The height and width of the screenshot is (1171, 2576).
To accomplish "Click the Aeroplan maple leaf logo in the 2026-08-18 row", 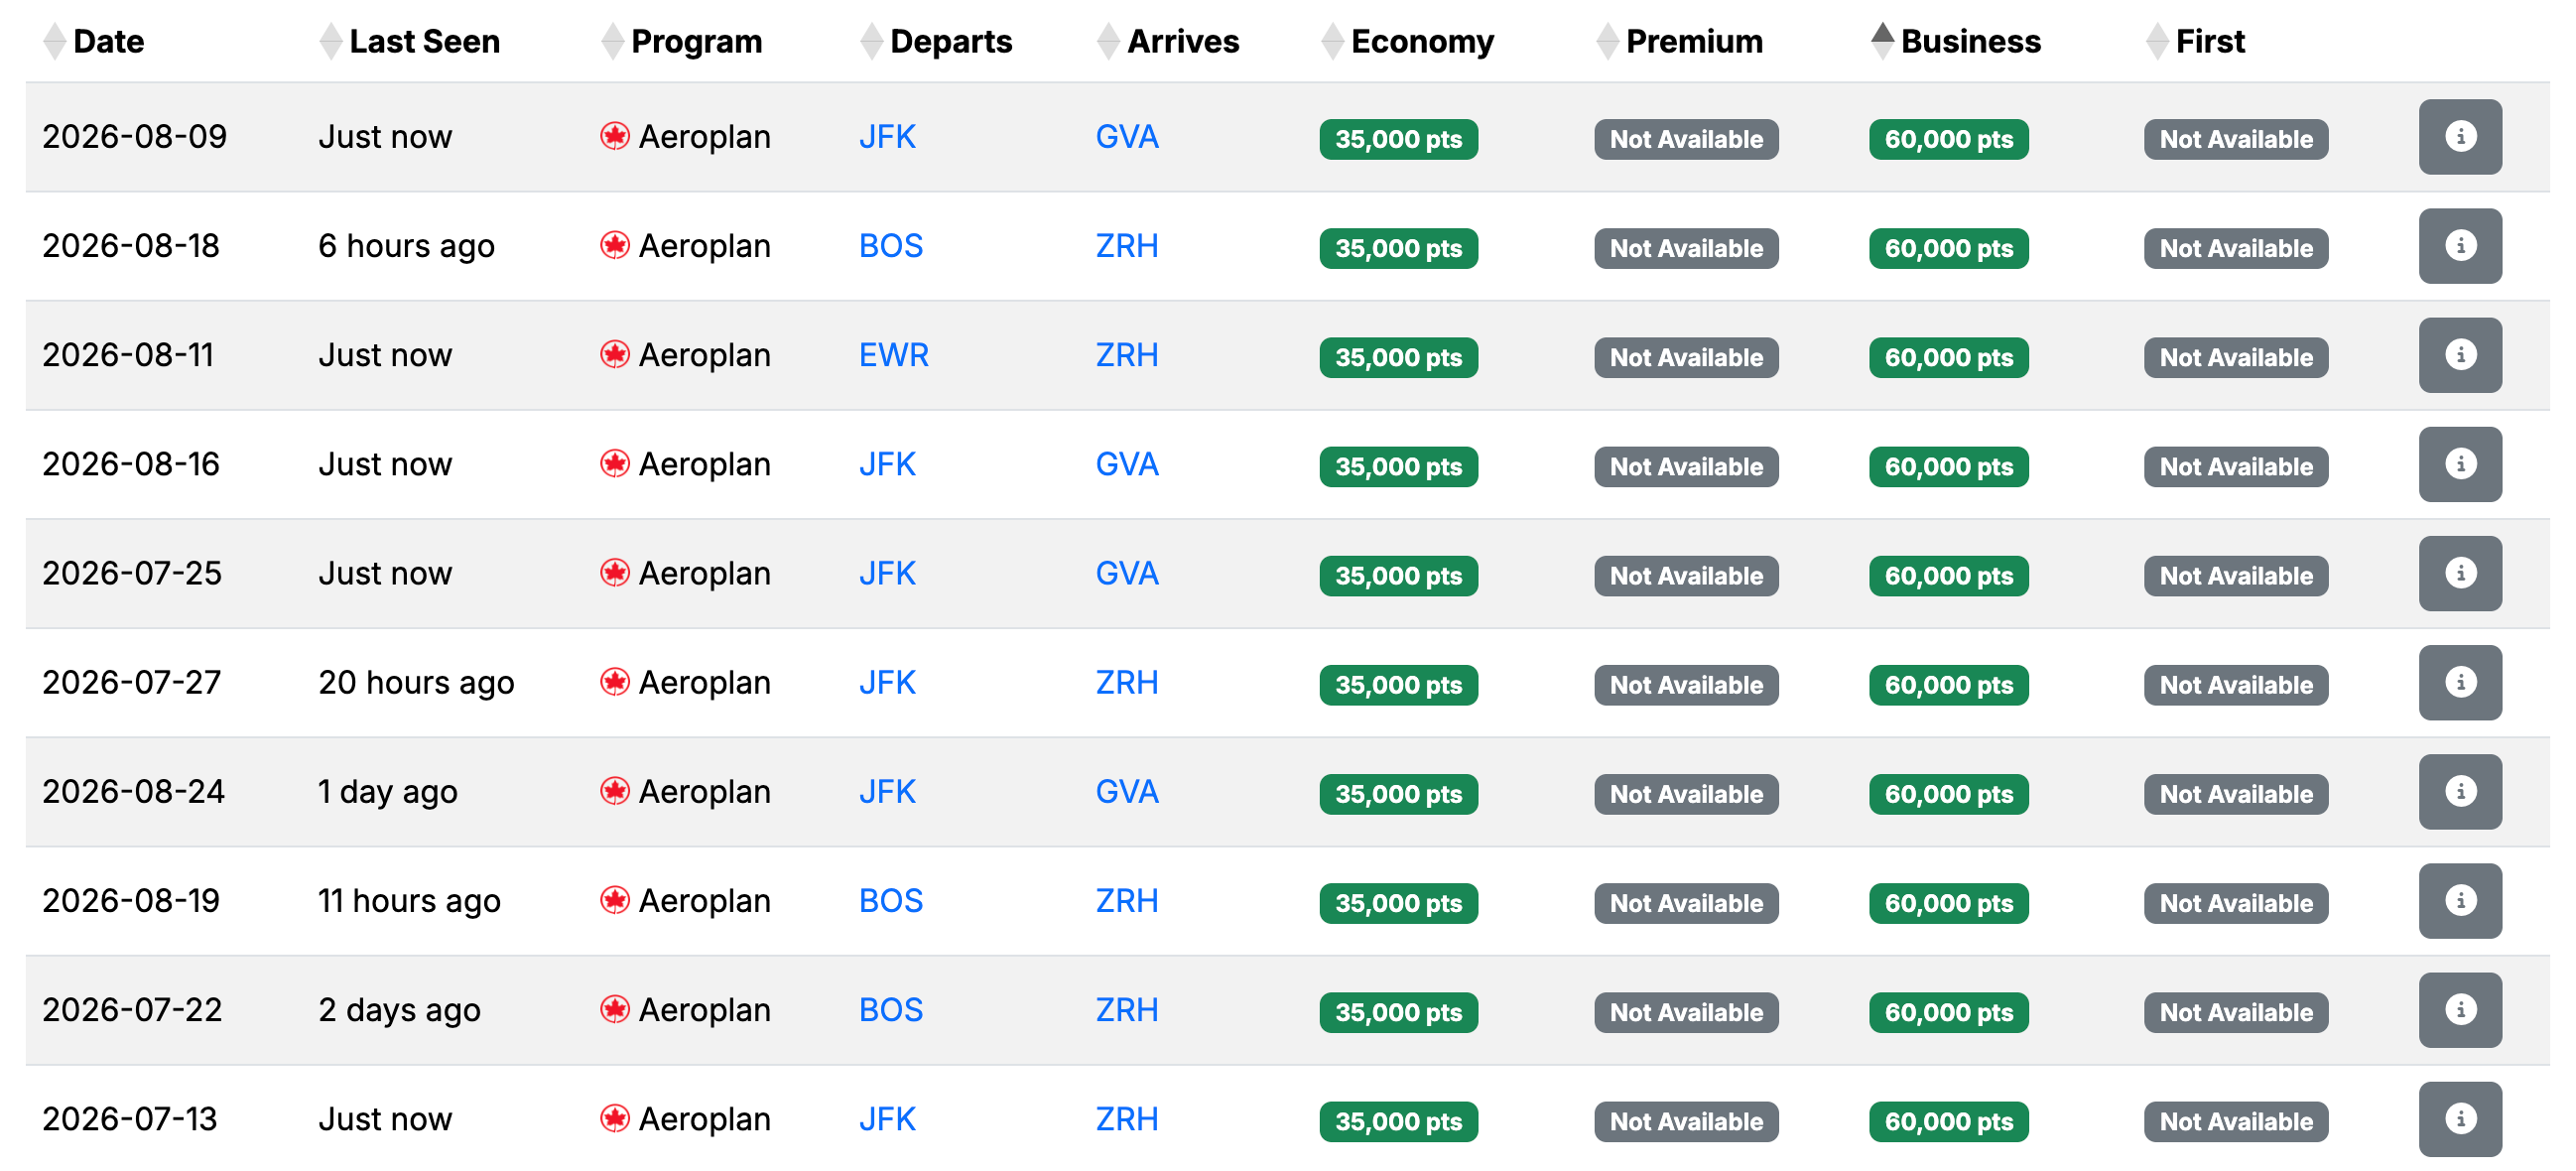I will click(616, 245).
